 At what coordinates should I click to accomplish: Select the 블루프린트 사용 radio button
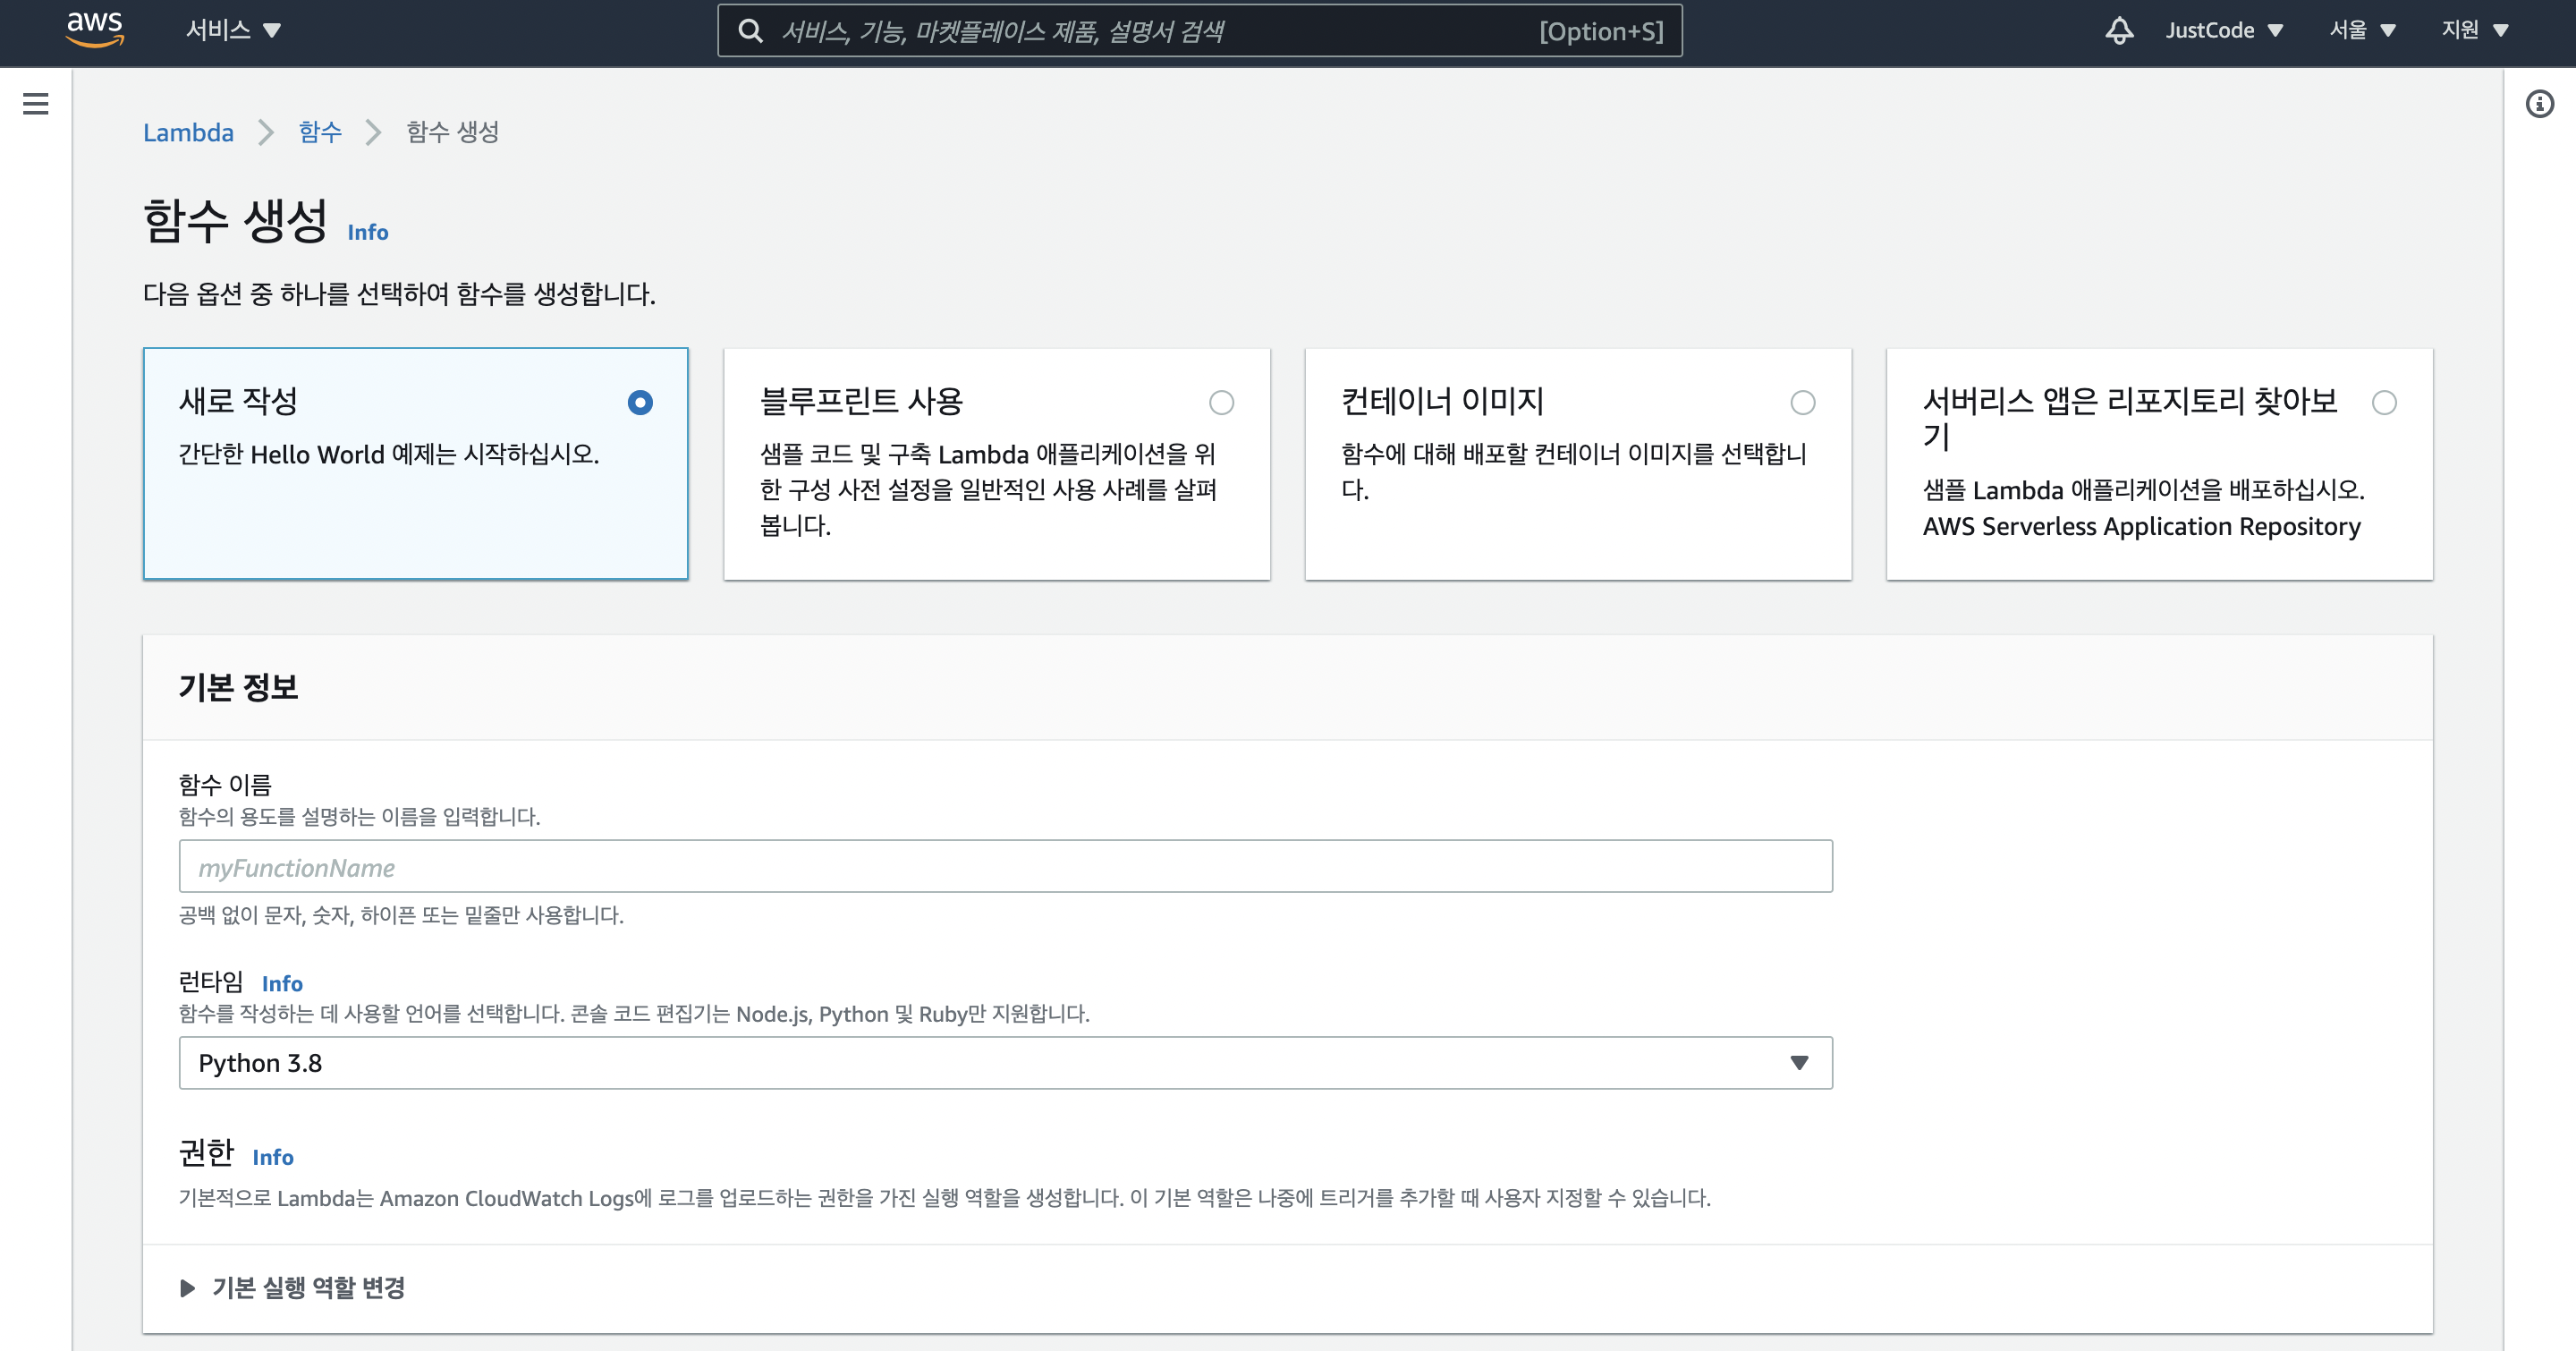pos(1221,402)
